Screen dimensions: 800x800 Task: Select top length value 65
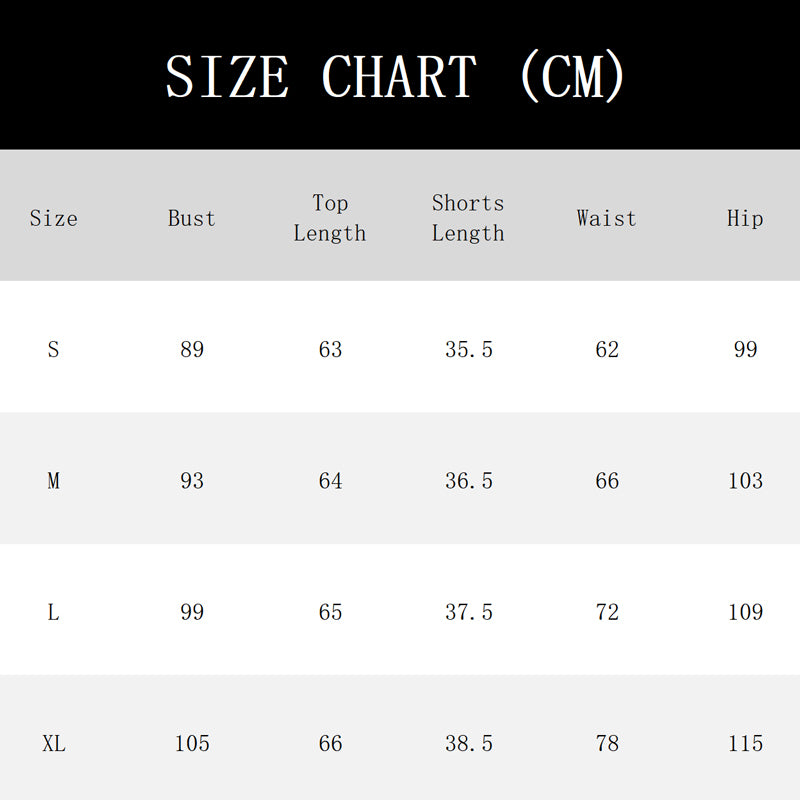[x=330, y=612]
